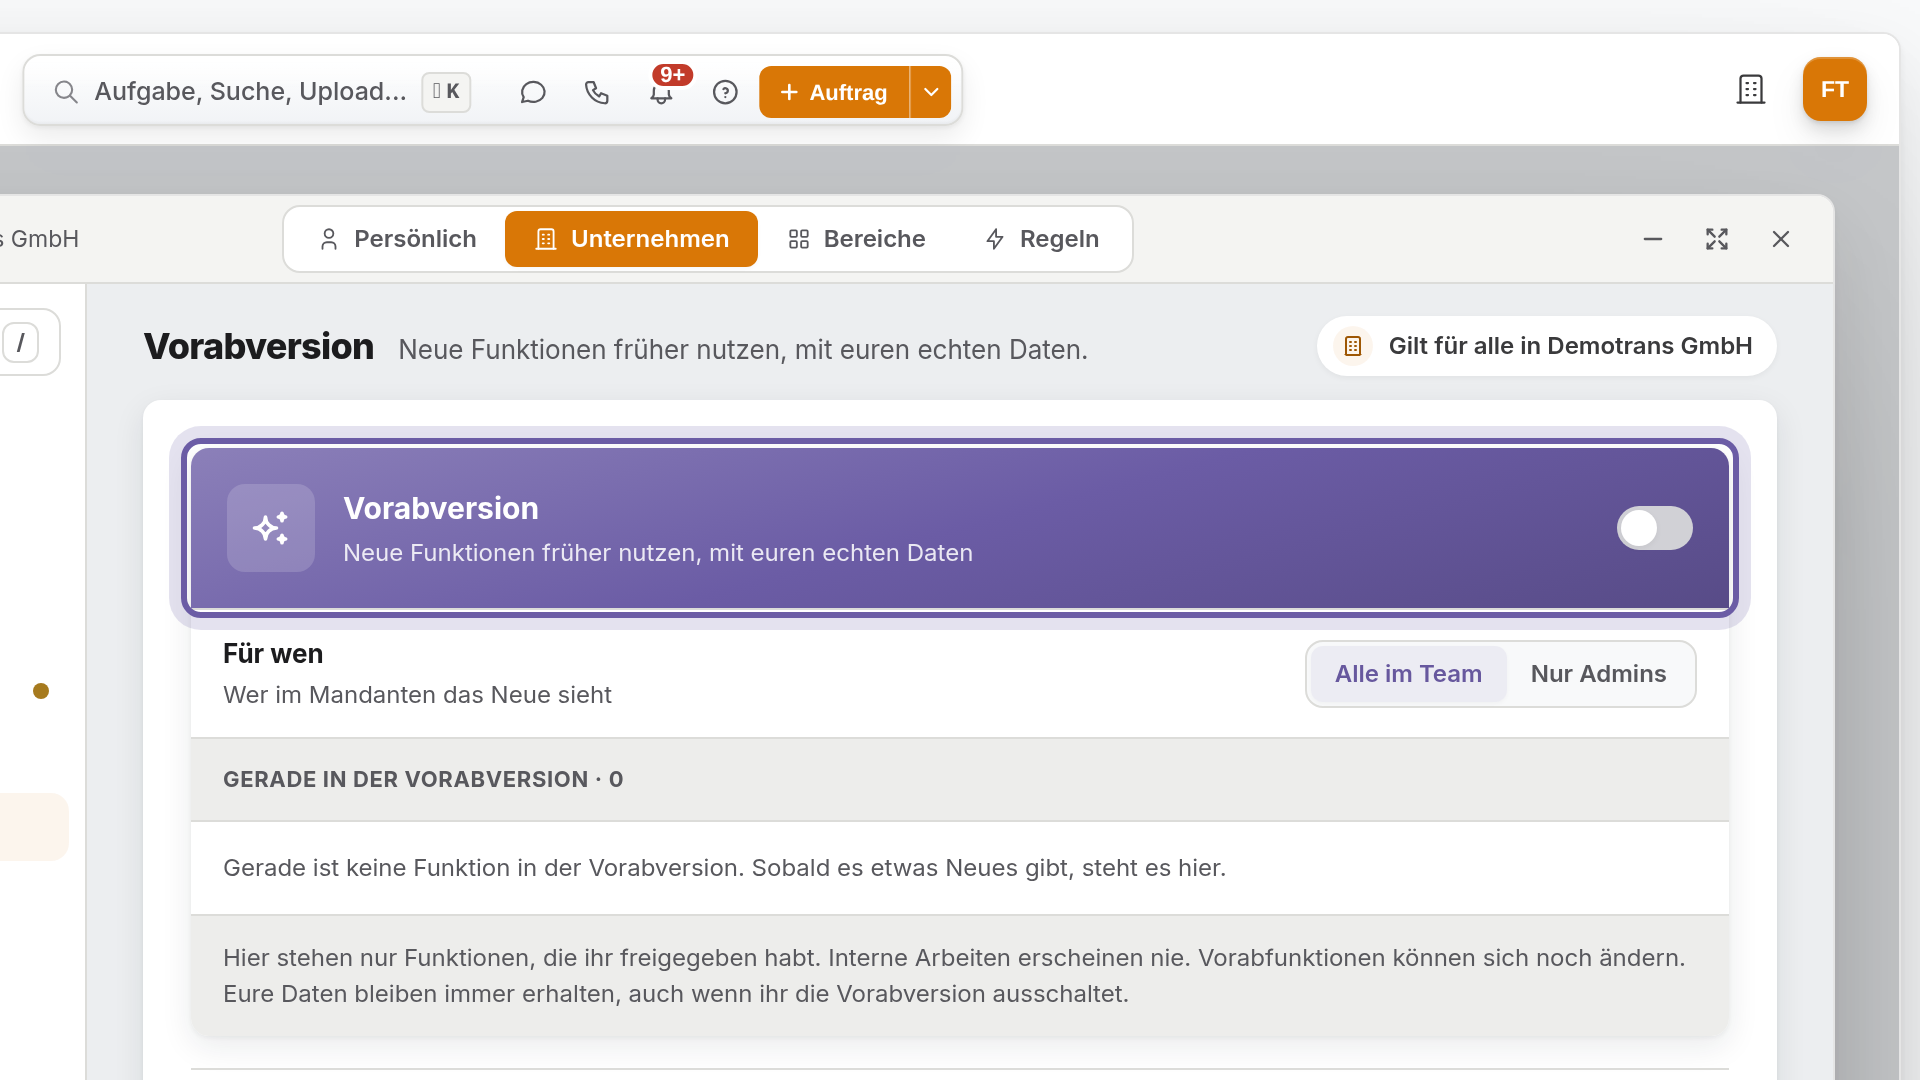
Task: Click Wer im Mandanten das Neue sieht
Action: [x=417, y=695]
